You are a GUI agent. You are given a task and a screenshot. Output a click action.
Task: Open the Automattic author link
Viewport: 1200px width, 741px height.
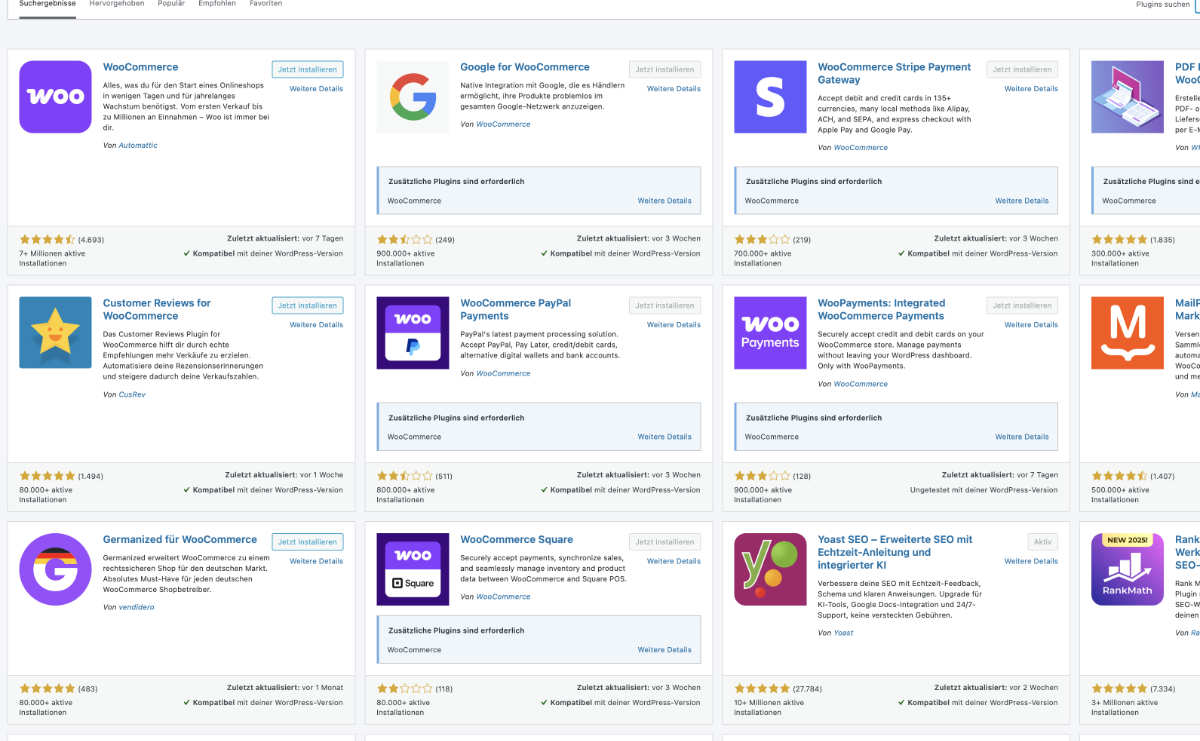click(138, 146)
